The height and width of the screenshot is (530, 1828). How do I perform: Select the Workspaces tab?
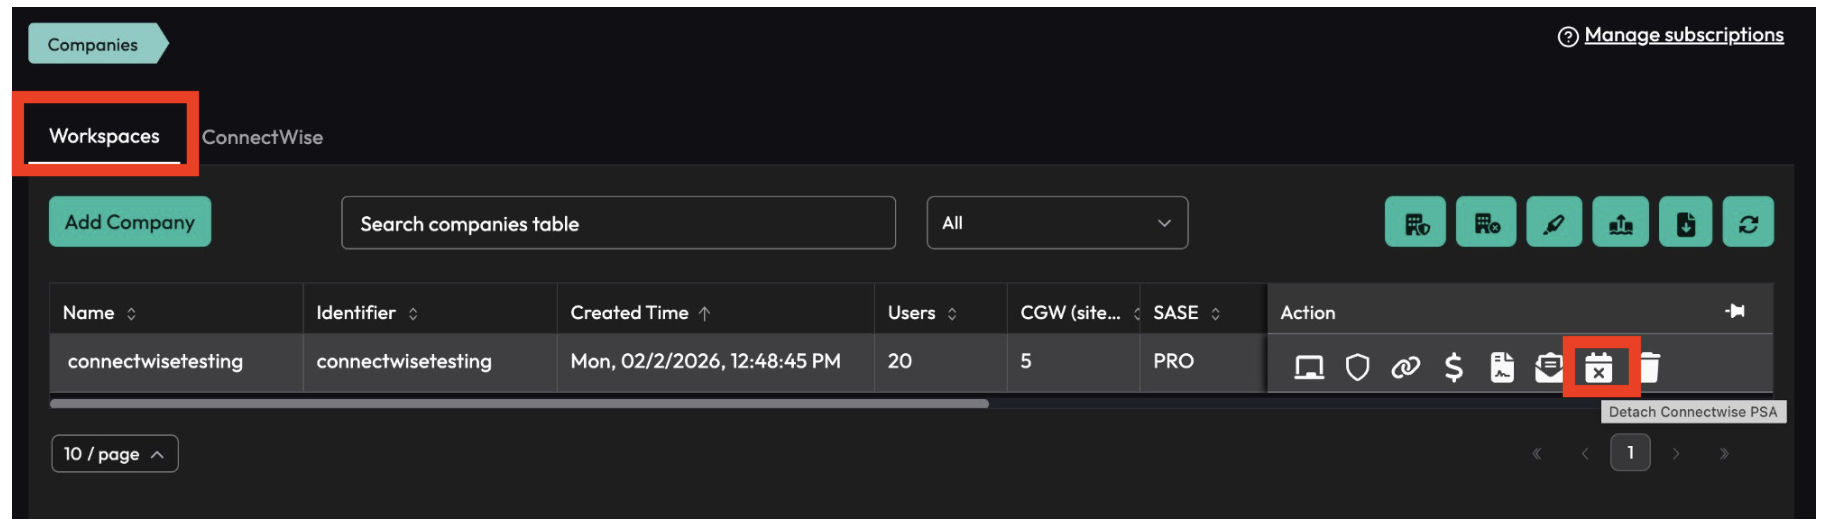tap(104, 136)
